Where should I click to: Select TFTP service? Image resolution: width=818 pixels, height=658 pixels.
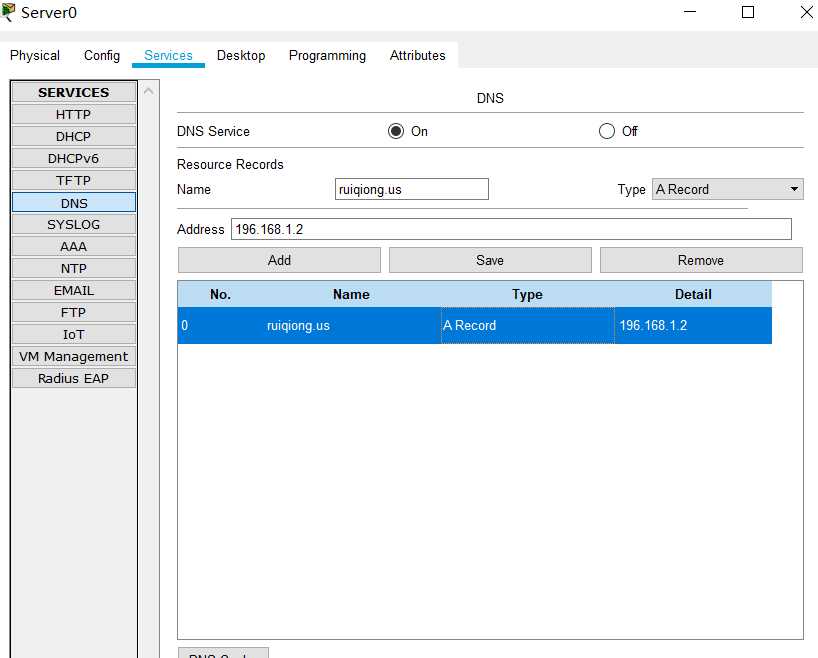click(x=74, y=181)
